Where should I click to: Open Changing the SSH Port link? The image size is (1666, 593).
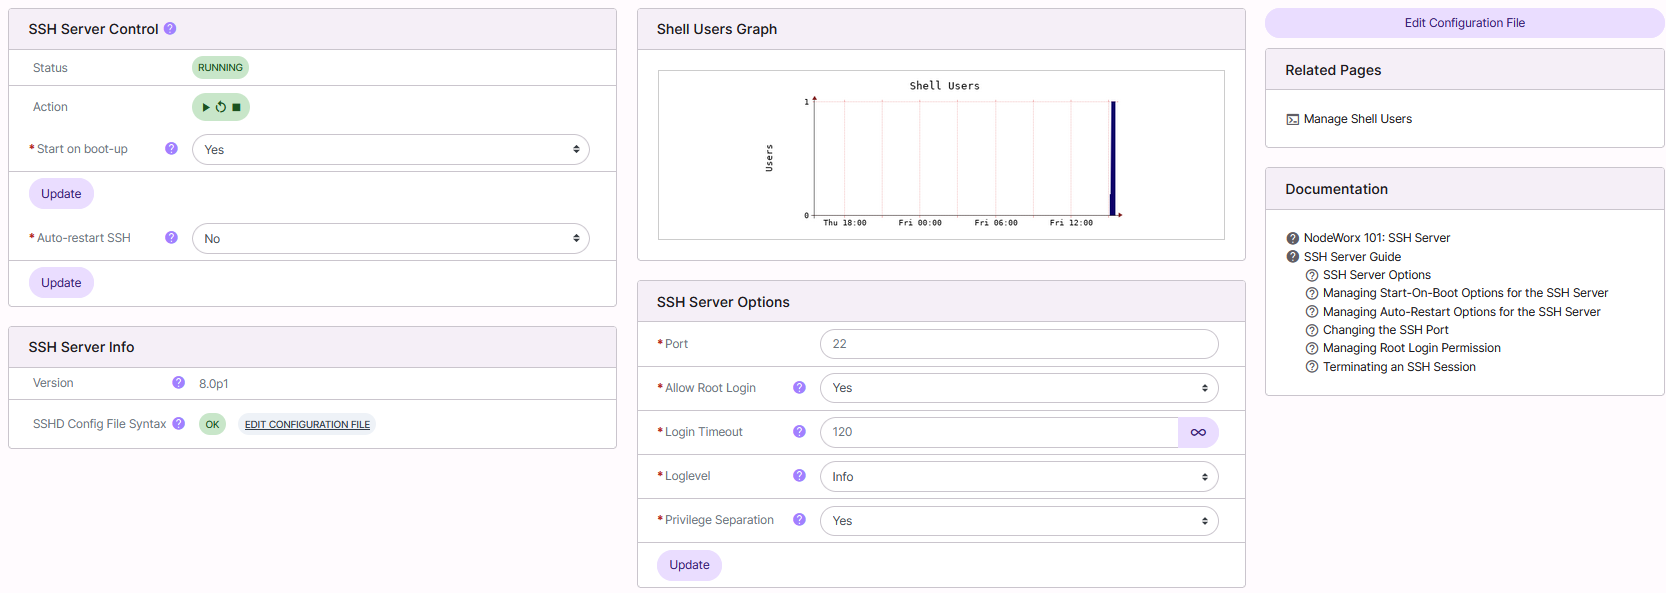coord(1385,330)
